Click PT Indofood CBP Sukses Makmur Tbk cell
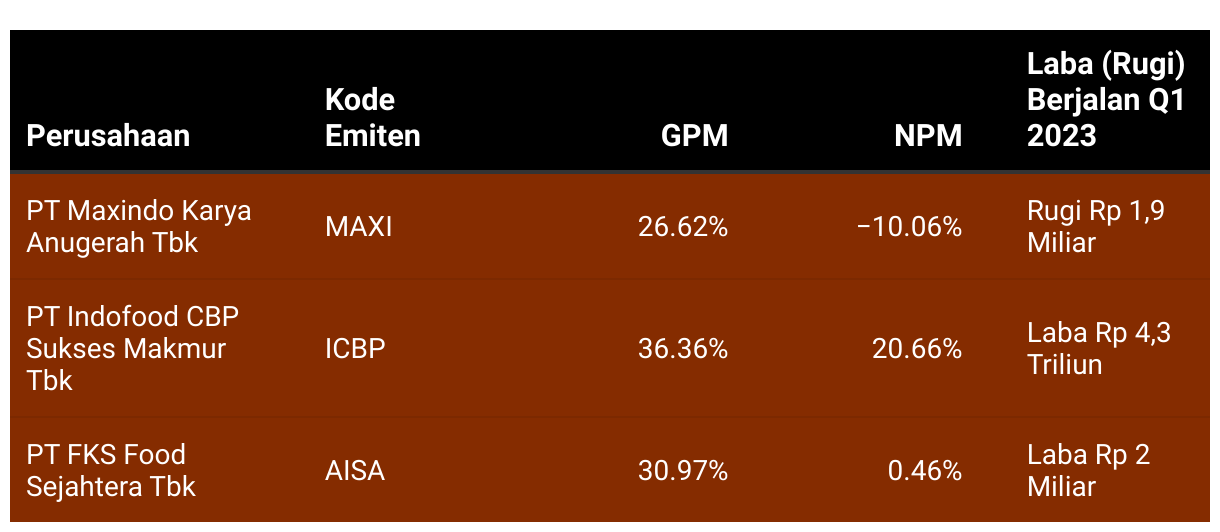The image size is (1220, 532). [133, 348]
